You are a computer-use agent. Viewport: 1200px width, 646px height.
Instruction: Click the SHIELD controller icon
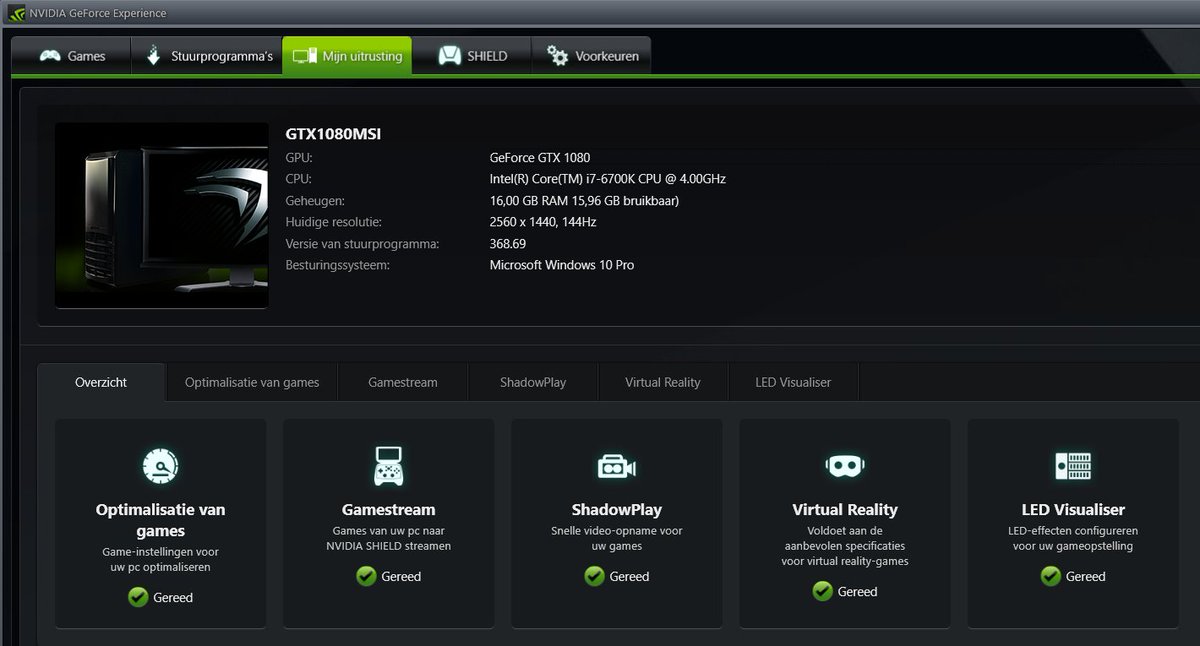(x=450, y=56)
